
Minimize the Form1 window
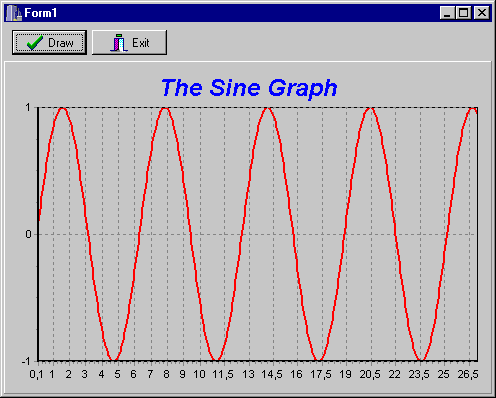(x=447, y=13)
